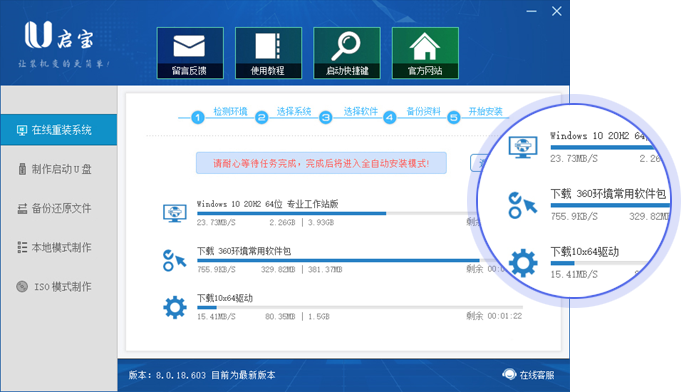Open 备份还原文件 in the sidebar
The width and height of the screenshot is (689, 392).
tap(59, 208)
